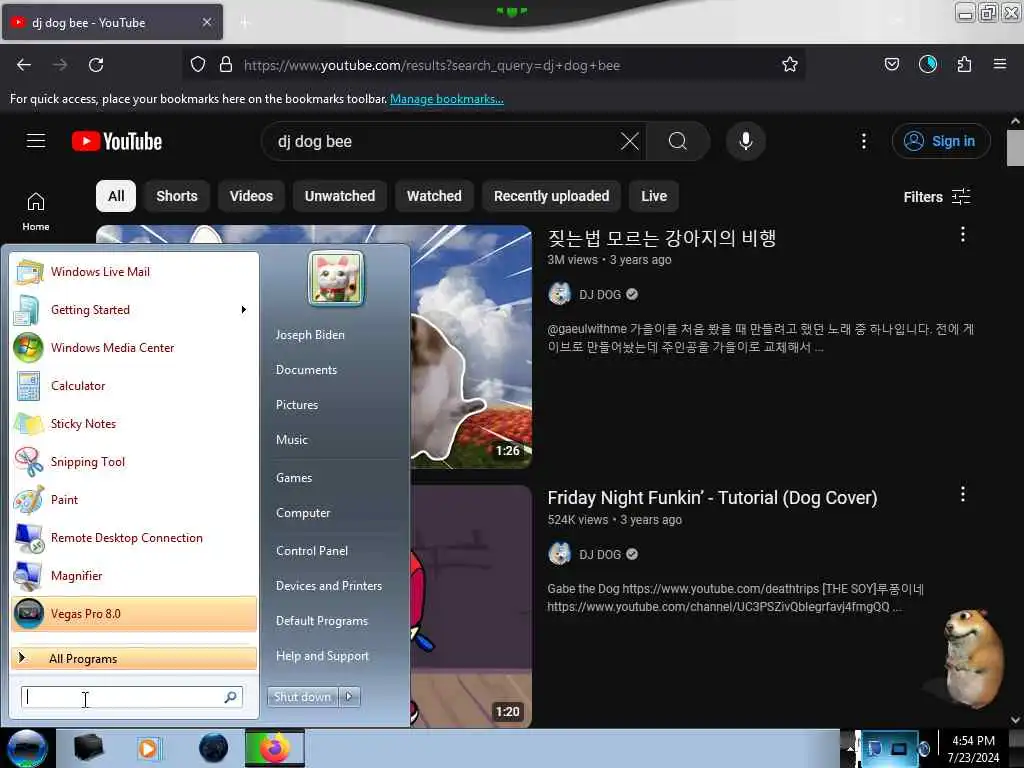Go to the YouTube logo home

point(117,141)
